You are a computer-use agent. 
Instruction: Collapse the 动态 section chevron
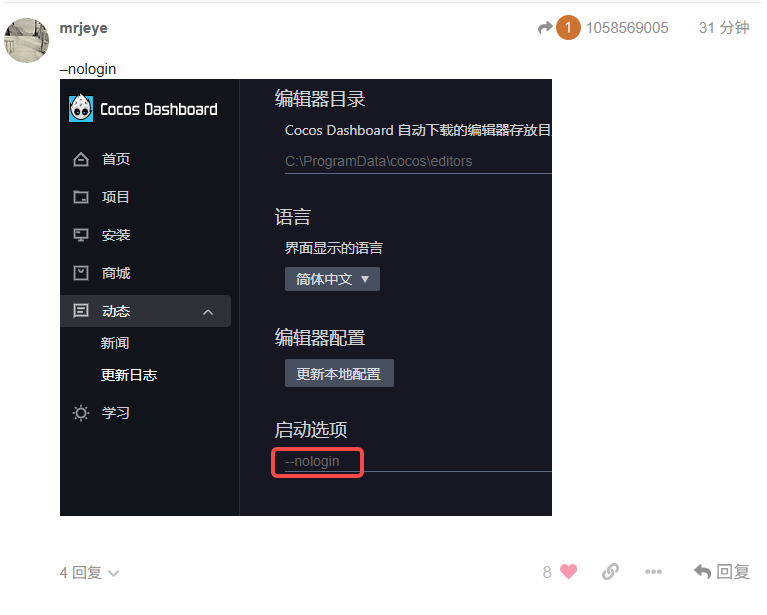[208, 312]
